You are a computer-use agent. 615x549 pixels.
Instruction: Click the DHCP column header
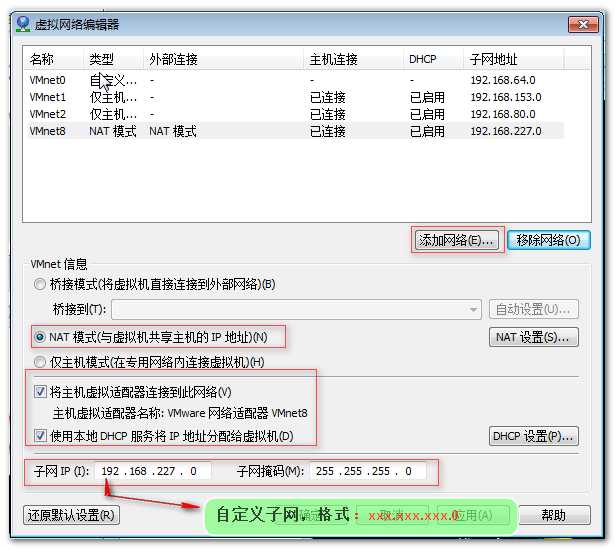(434, 59)
